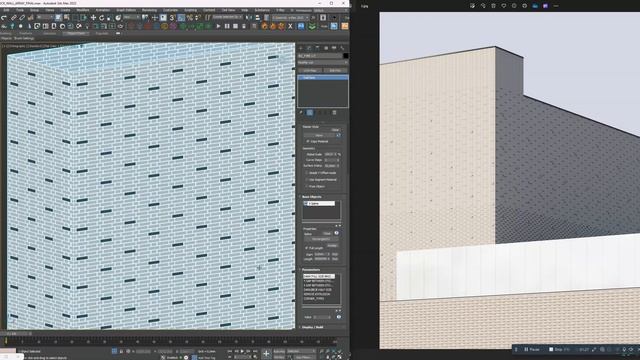Toggle the Angle Snap icon
Screen dimensions: 640x360
tap(181, 18)
